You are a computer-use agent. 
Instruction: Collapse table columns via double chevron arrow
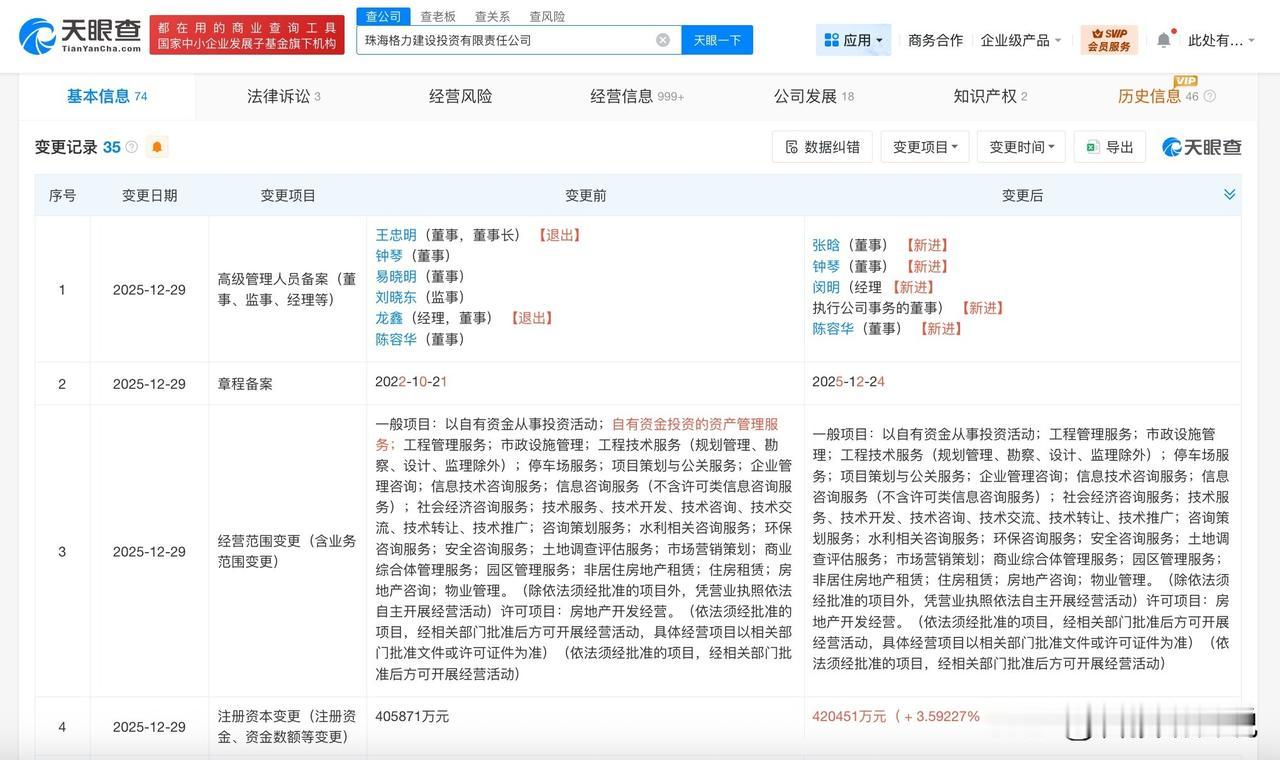tap(1229, 194)
